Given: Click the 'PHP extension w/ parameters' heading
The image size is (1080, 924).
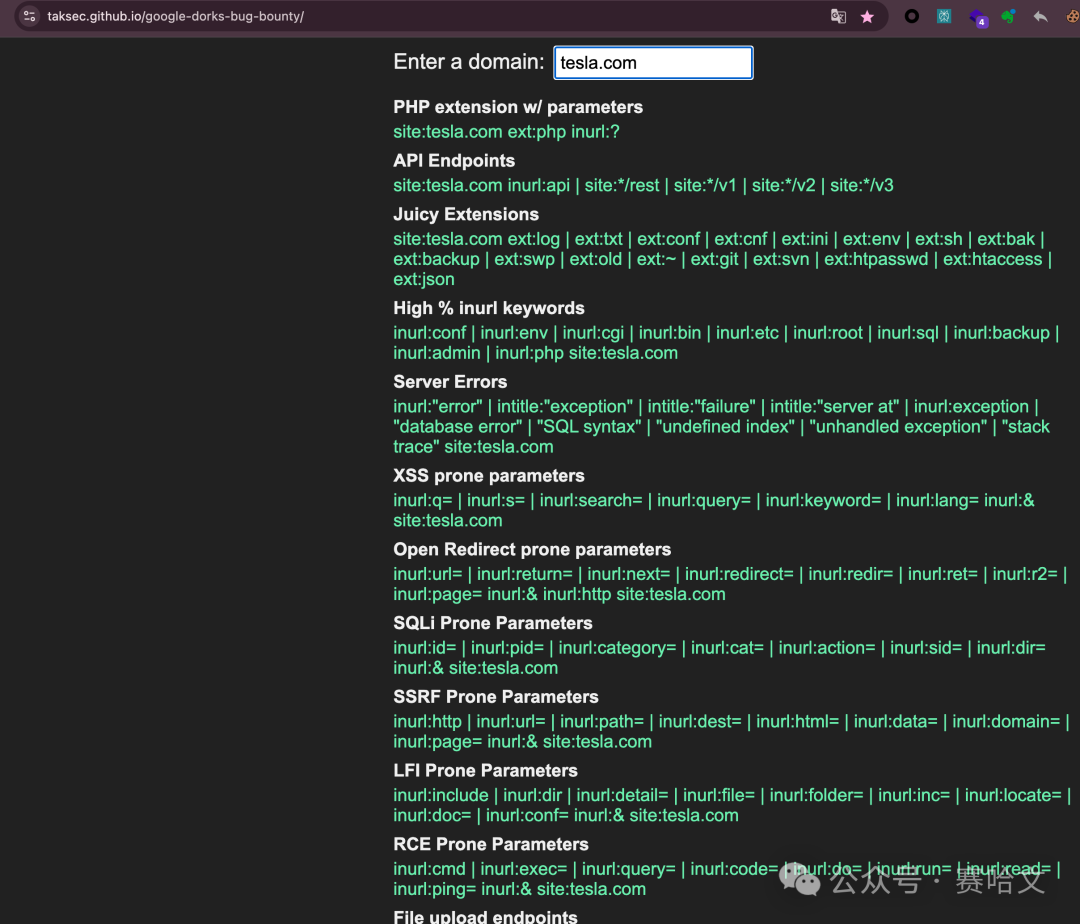Looking at the screenshot, I should pos(518,107).
